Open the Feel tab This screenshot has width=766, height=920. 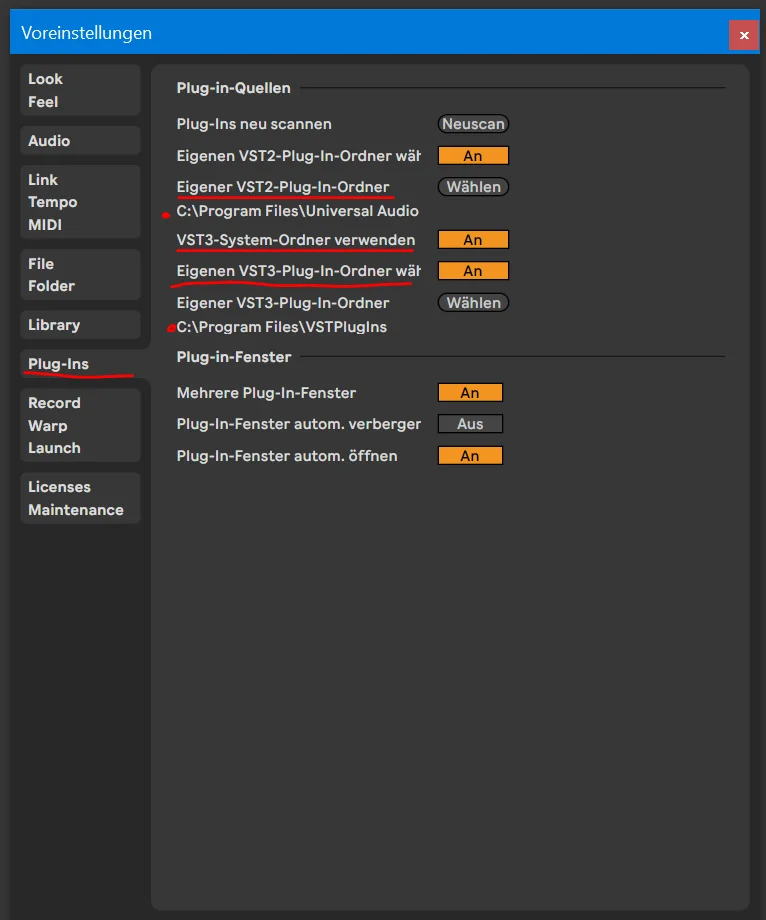(43, 102)
